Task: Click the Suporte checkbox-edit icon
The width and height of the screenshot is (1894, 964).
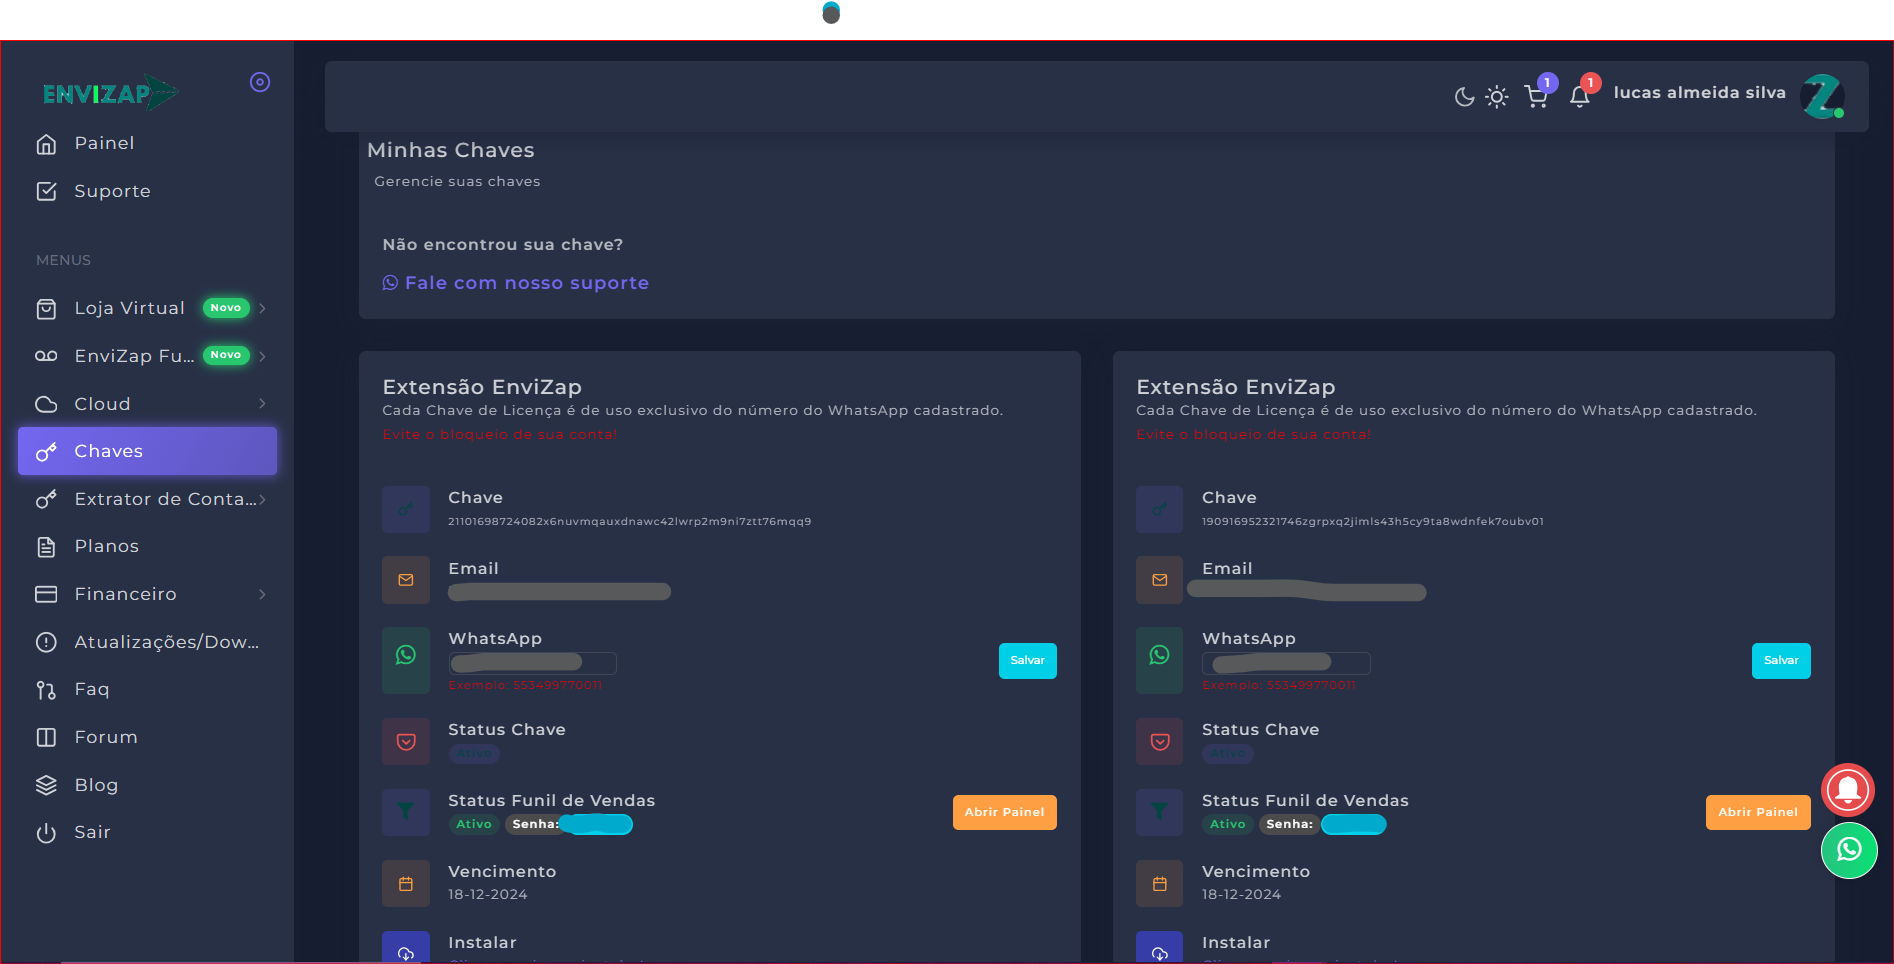Action: (x=46, y=191)
